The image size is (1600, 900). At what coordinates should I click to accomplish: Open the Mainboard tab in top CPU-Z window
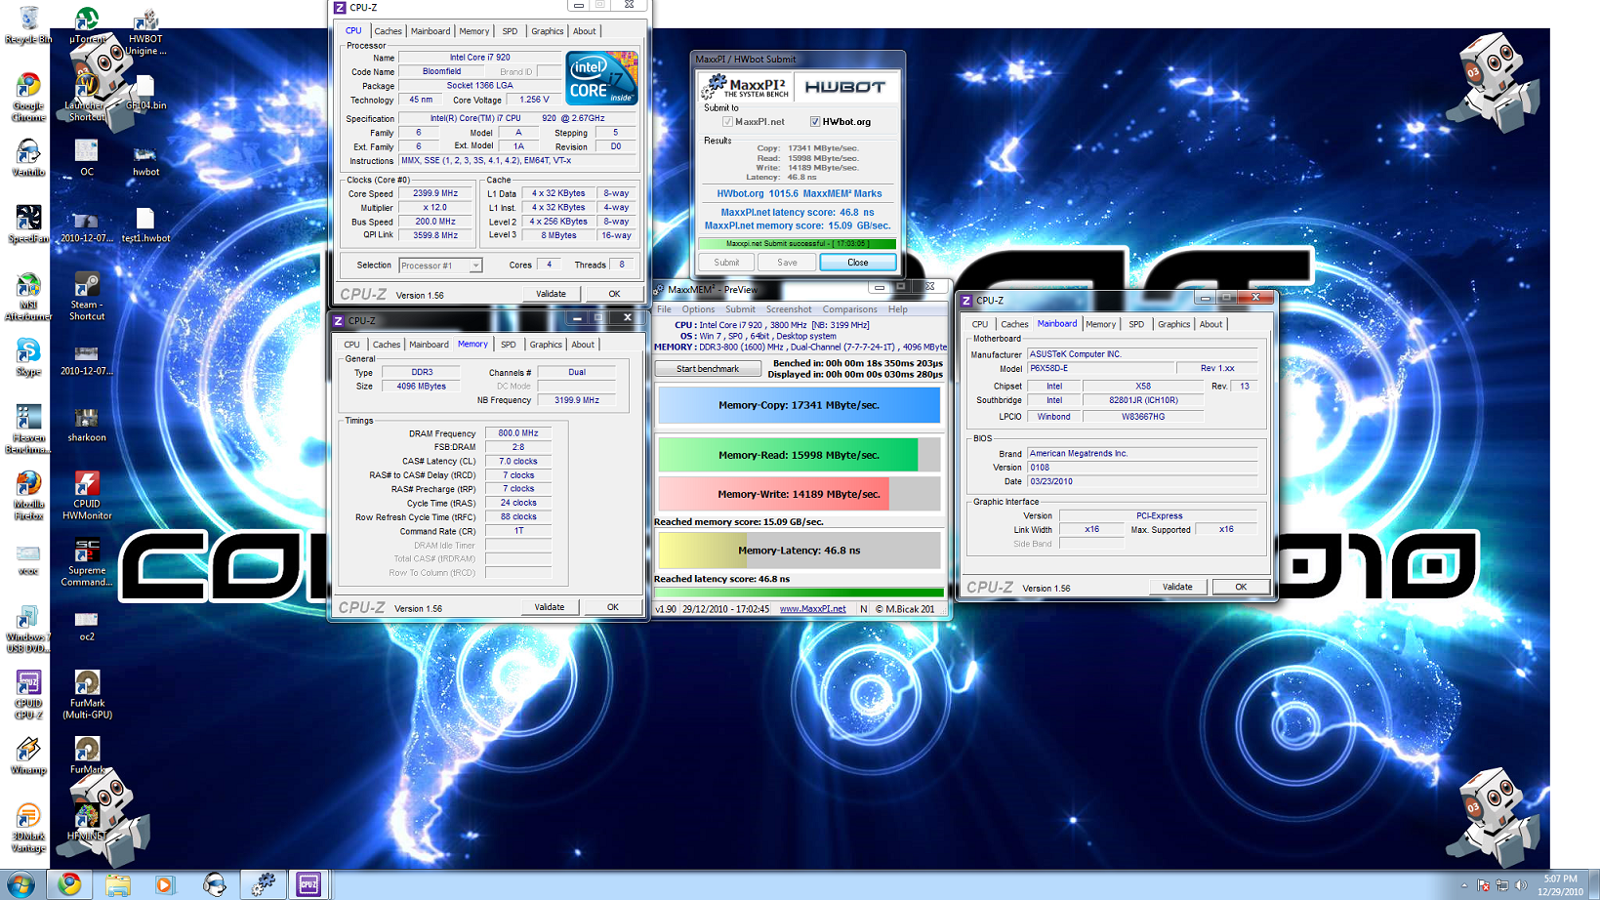(x=430, y=31)
